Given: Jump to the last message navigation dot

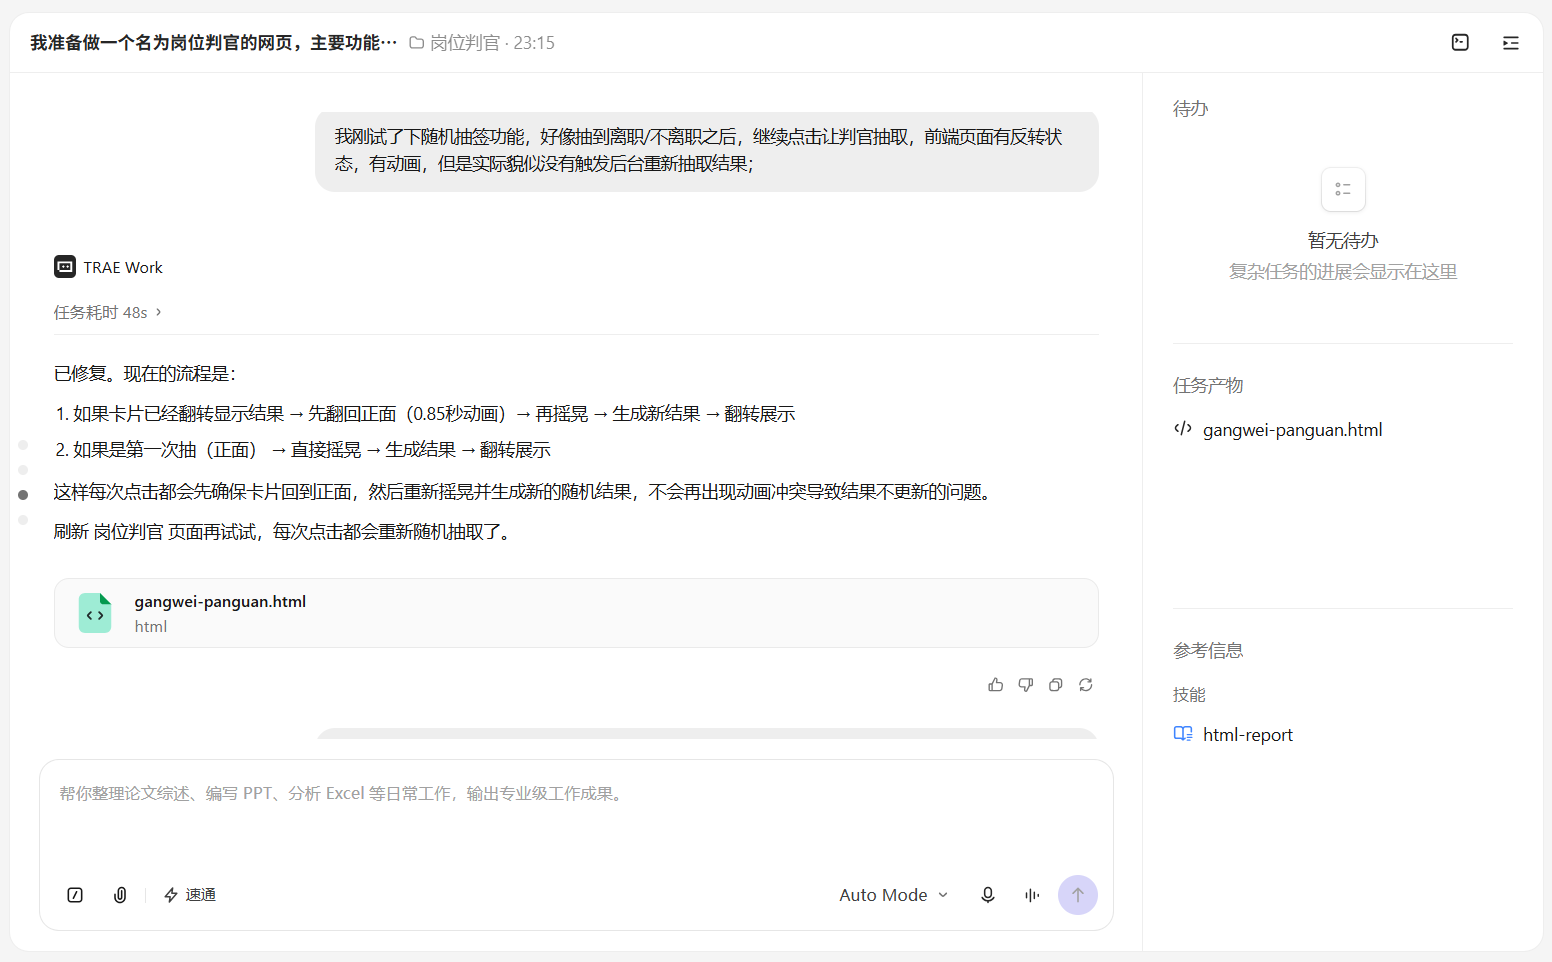Looking at the screenshot, I should point(23,520).
